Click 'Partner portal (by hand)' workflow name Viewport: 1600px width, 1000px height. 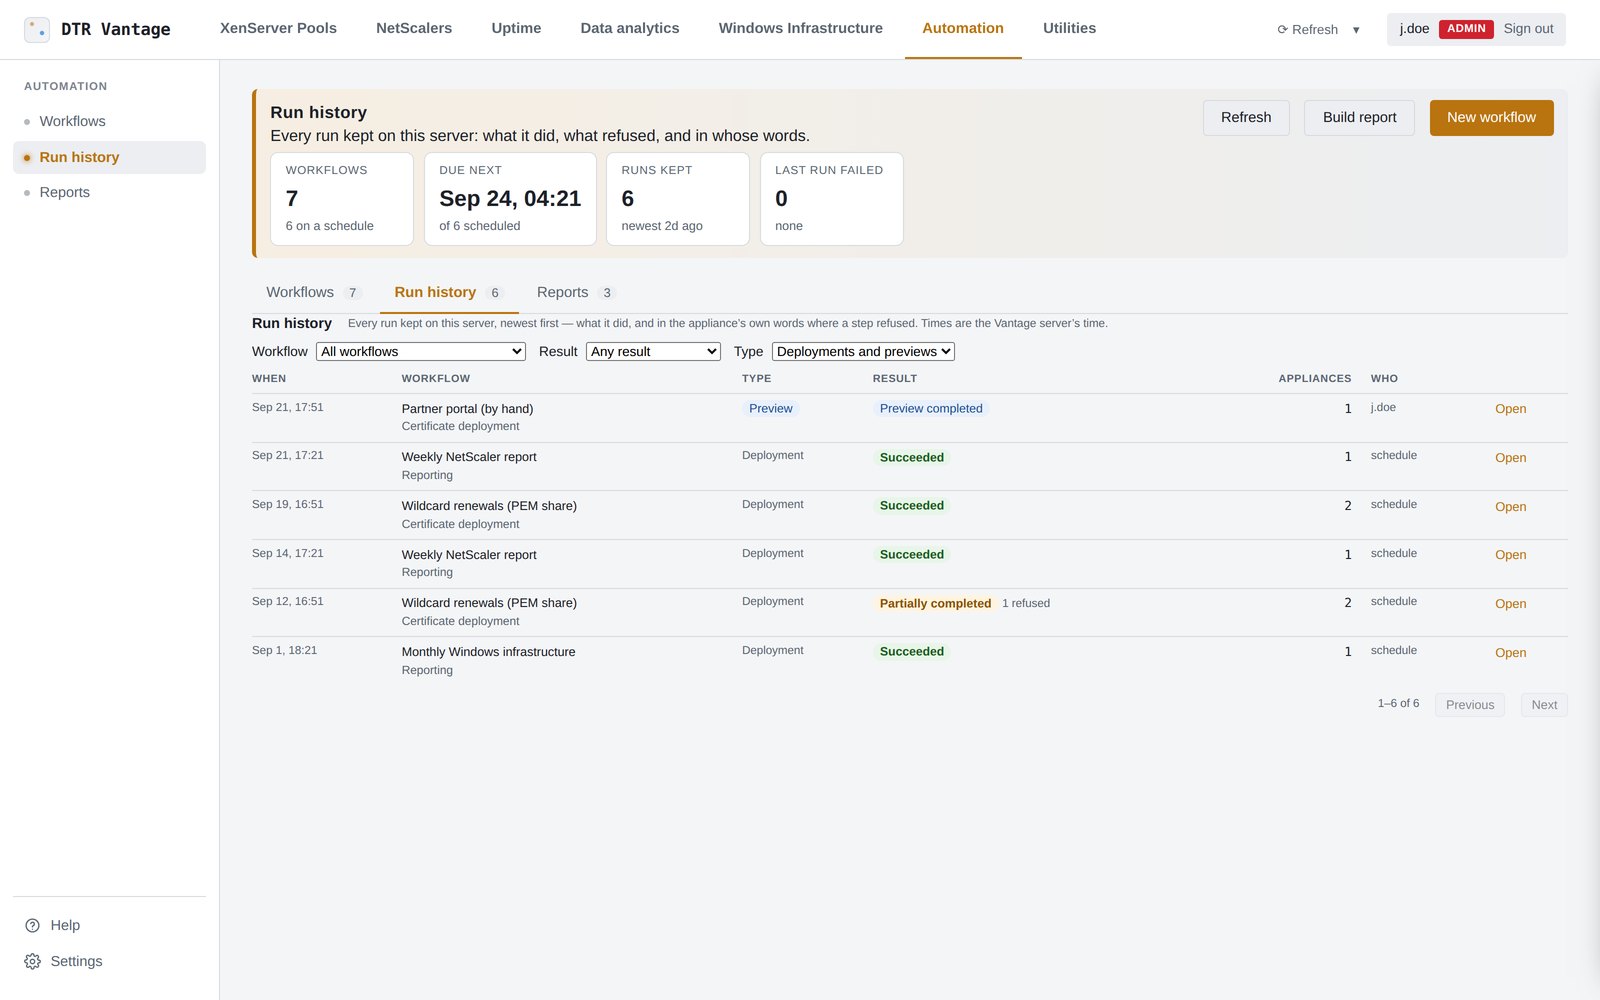click(467, 409)
